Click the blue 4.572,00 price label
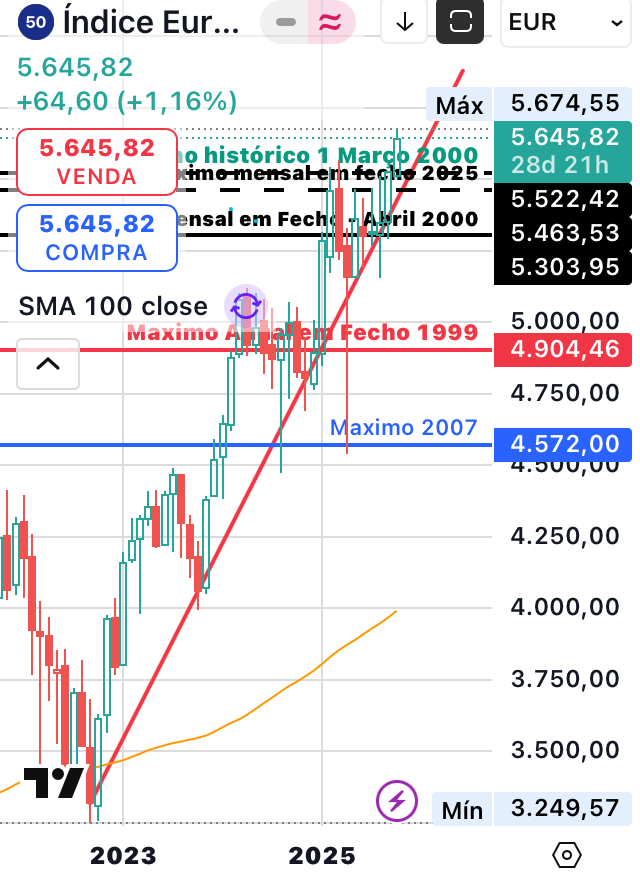The height and width of the screenshot is (876, 640). pos(563,445)
